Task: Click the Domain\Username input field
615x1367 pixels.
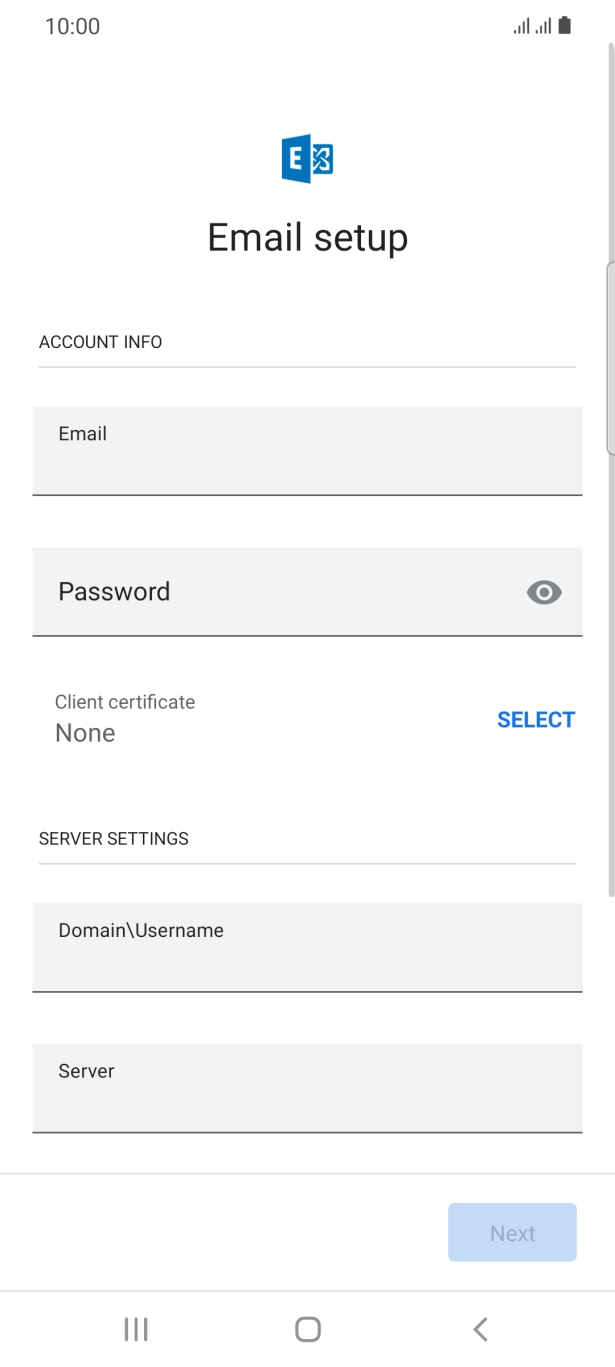Action: [x=307, y=948]
